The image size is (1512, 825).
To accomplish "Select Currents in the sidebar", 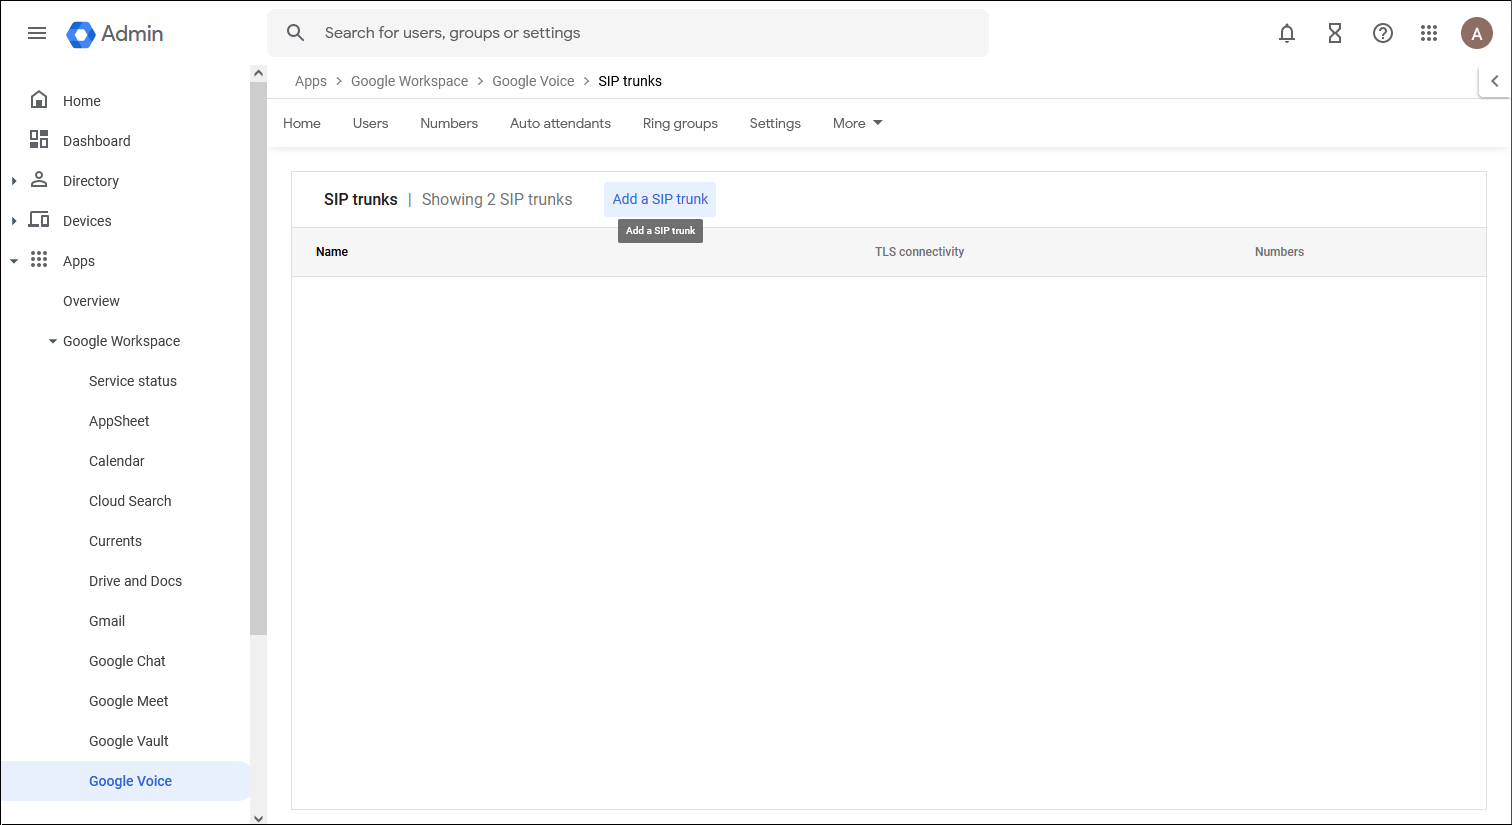I will point(115,541).
